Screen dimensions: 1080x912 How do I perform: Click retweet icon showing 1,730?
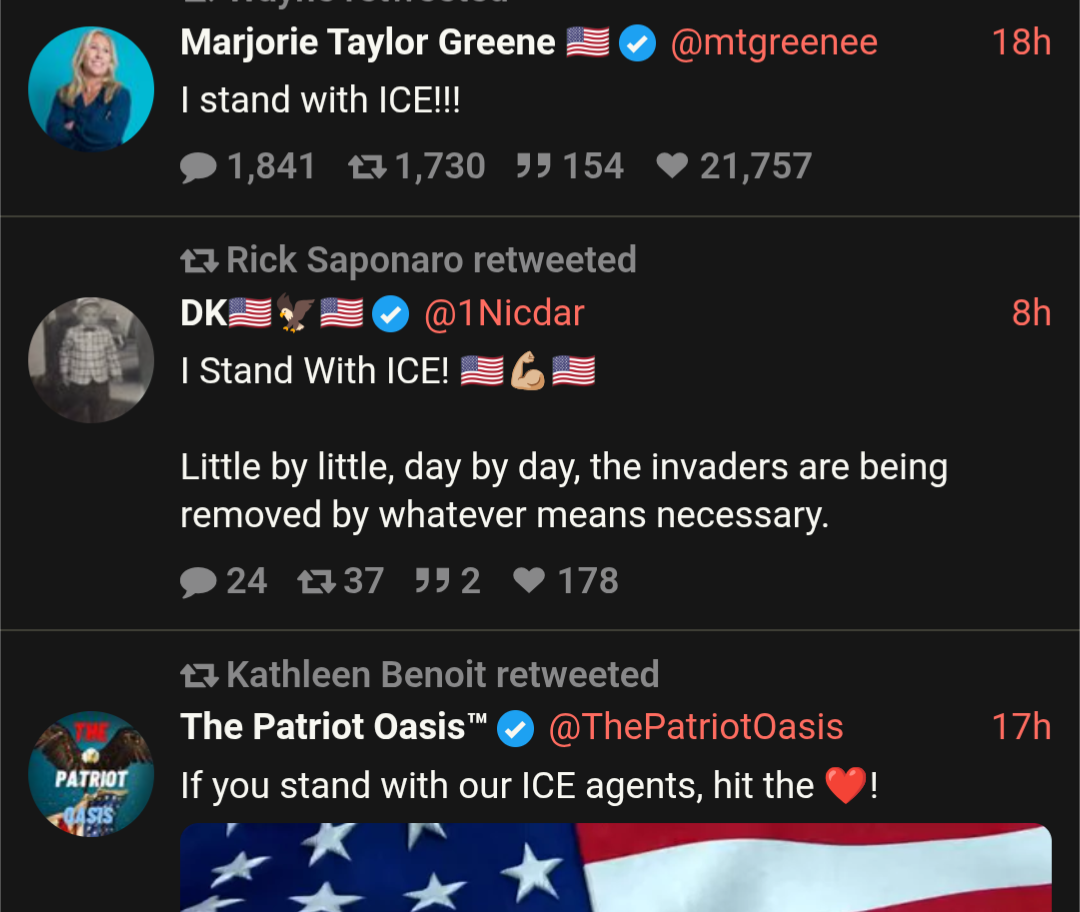pos(367,167)
